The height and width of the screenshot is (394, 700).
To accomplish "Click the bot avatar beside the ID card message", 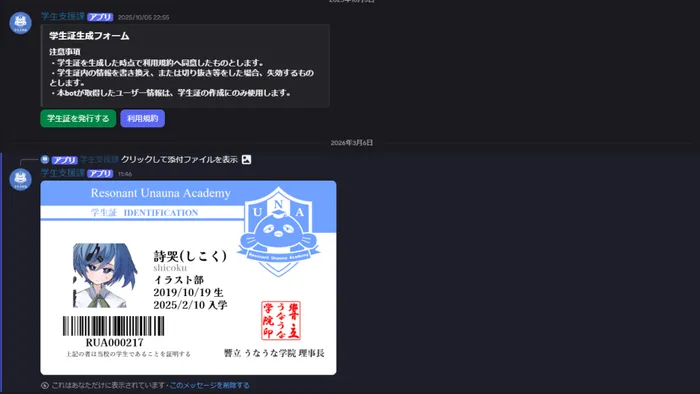I will tap(21, 179).
